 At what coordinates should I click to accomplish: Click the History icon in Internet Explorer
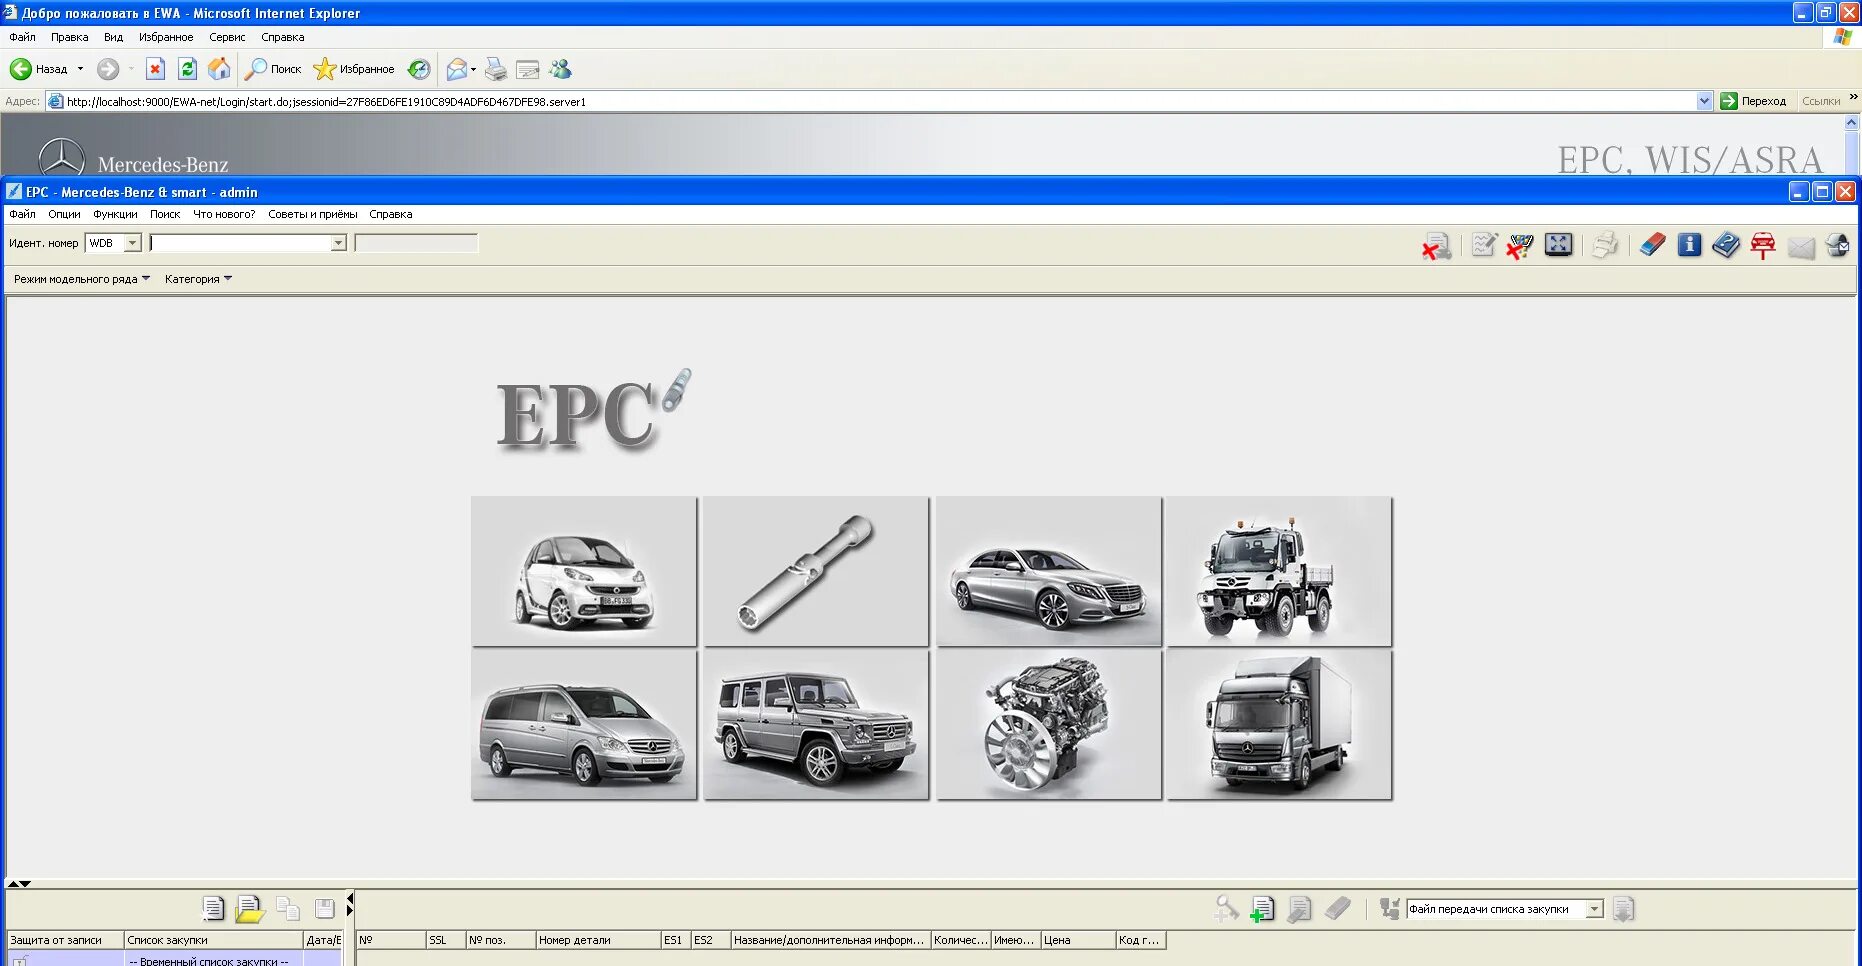coord(419,69)
